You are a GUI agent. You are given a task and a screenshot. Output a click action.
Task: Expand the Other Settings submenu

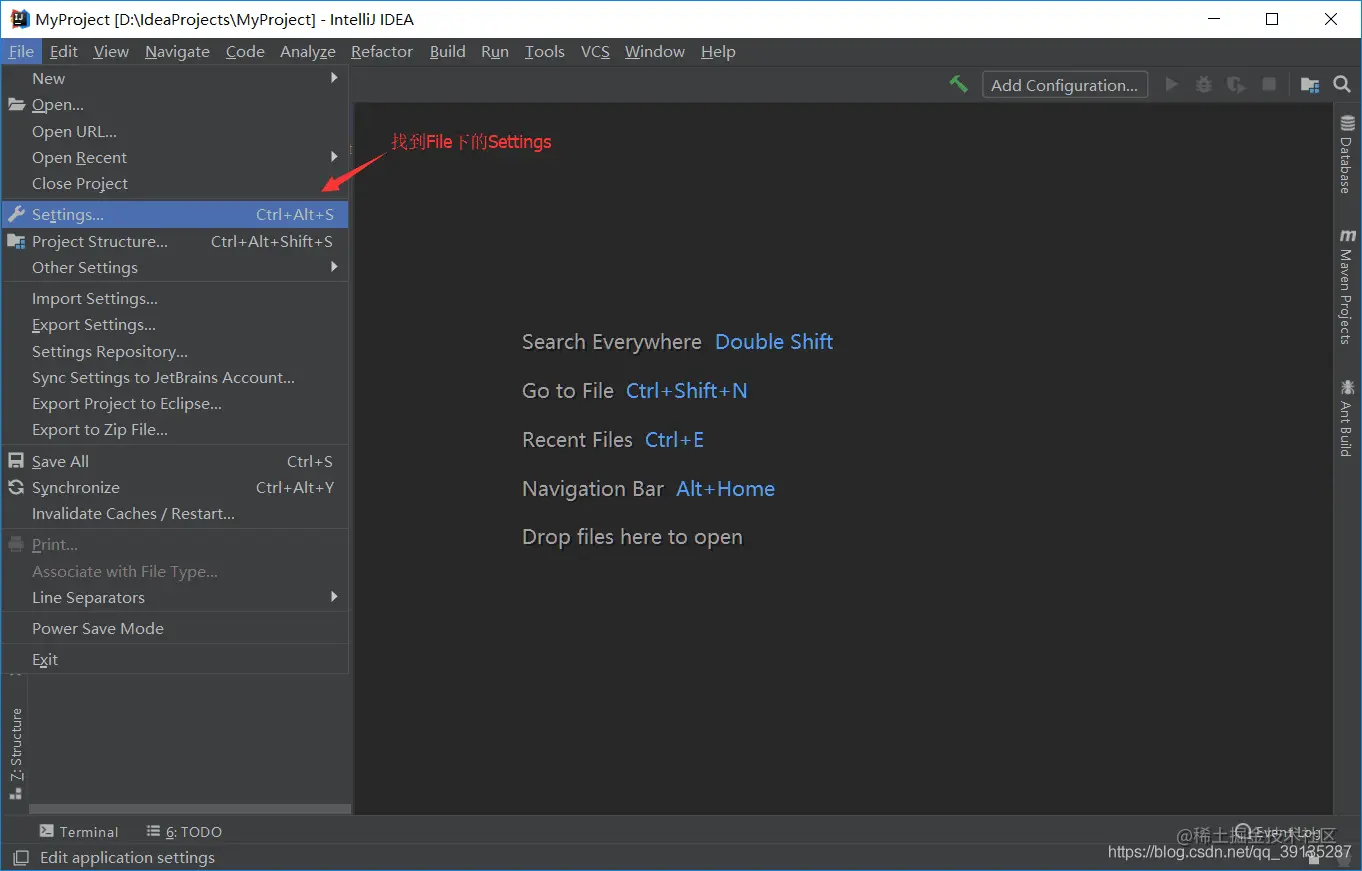(334, 267)
